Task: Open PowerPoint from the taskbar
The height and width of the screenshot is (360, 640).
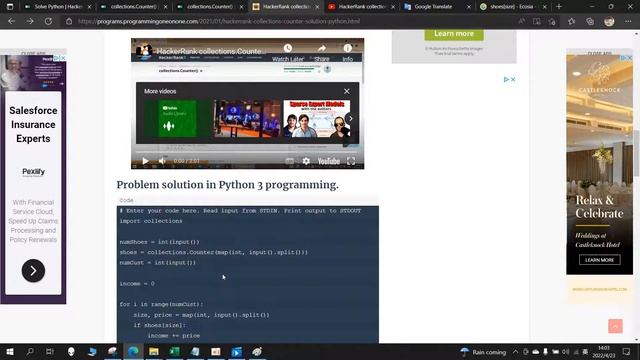Action: pyautogui.click(x=216, y=351)
